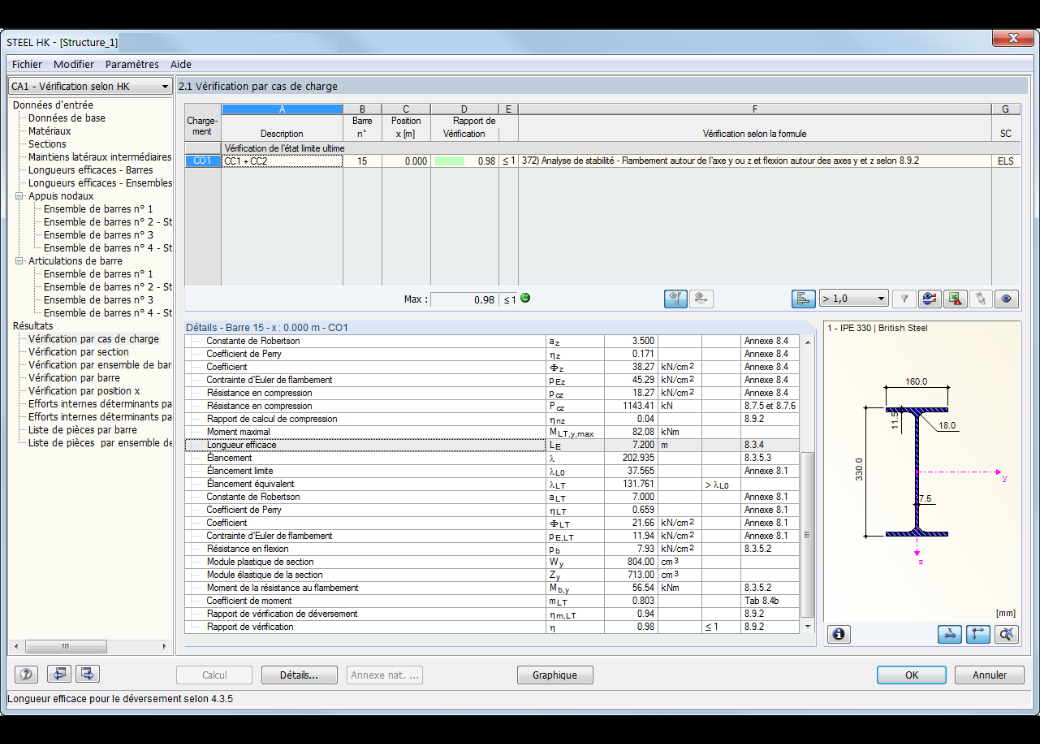1040x744 pixels.
Task: Toggle colored relation bars icon
Action: click(x=803, y=299)
